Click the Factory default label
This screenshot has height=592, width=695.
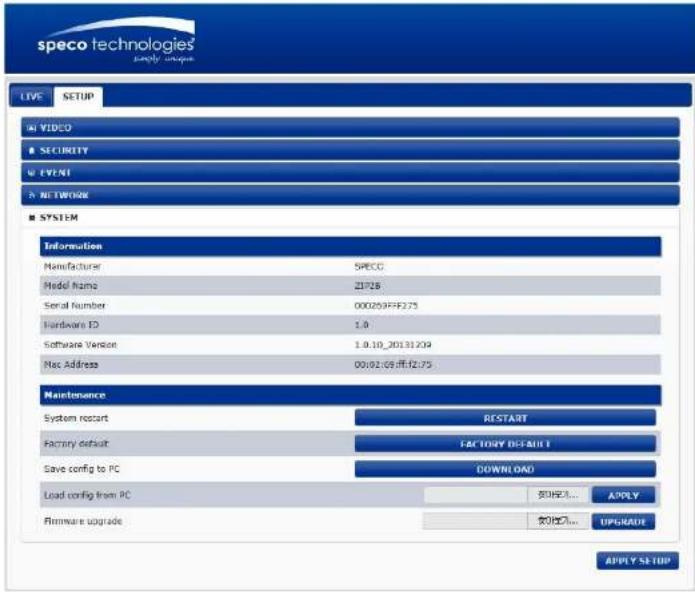76,444
